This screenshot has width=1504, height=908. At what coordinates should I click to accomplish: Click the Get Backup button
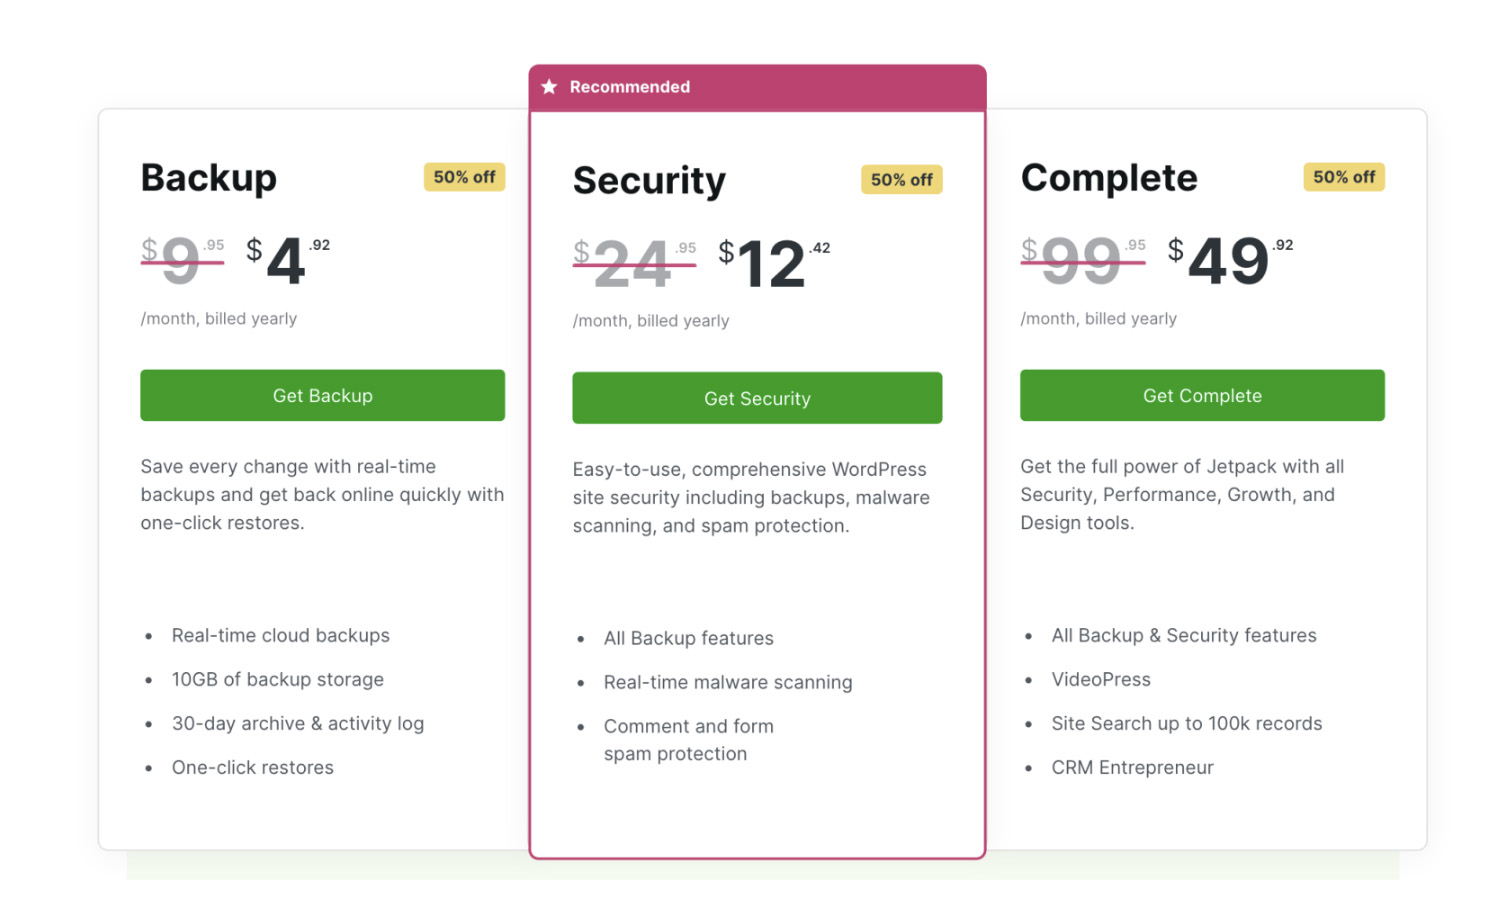[x=322, y=395]
